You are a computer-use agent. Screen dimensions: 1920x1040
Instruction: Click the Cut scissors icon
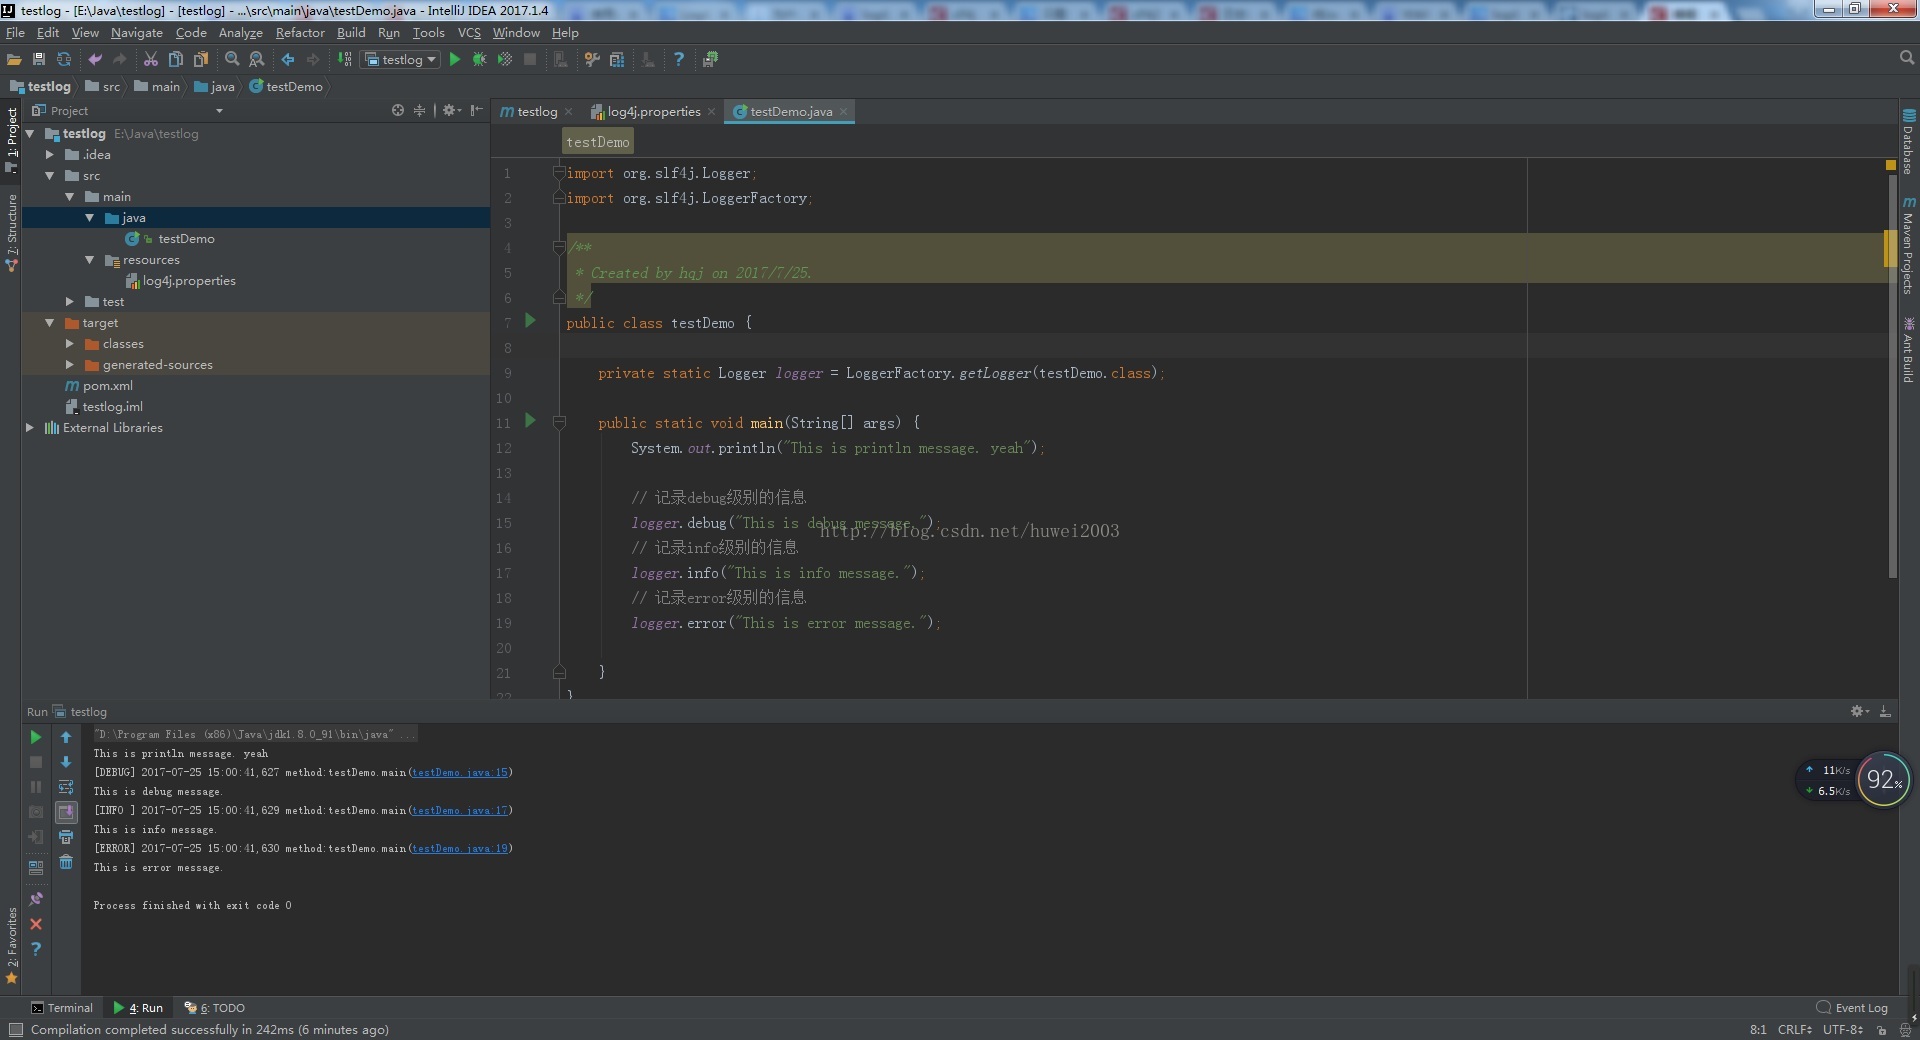pyautogui.click(x=151, y=60)
